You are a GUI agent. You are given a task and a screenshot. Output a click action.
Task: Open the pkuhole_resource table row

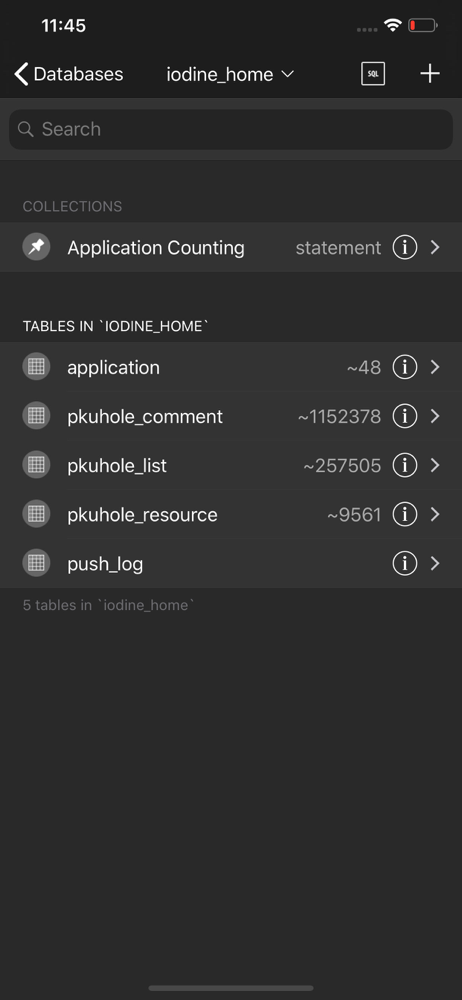tap(231, 514)
